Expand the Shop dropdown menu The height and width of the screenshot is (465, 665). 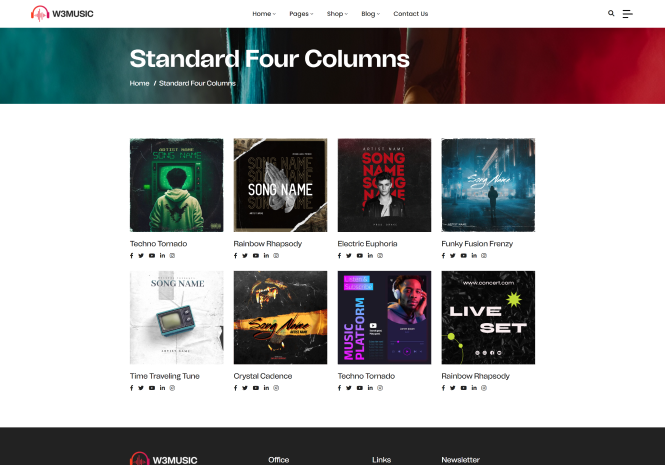(x=337, y=14)
